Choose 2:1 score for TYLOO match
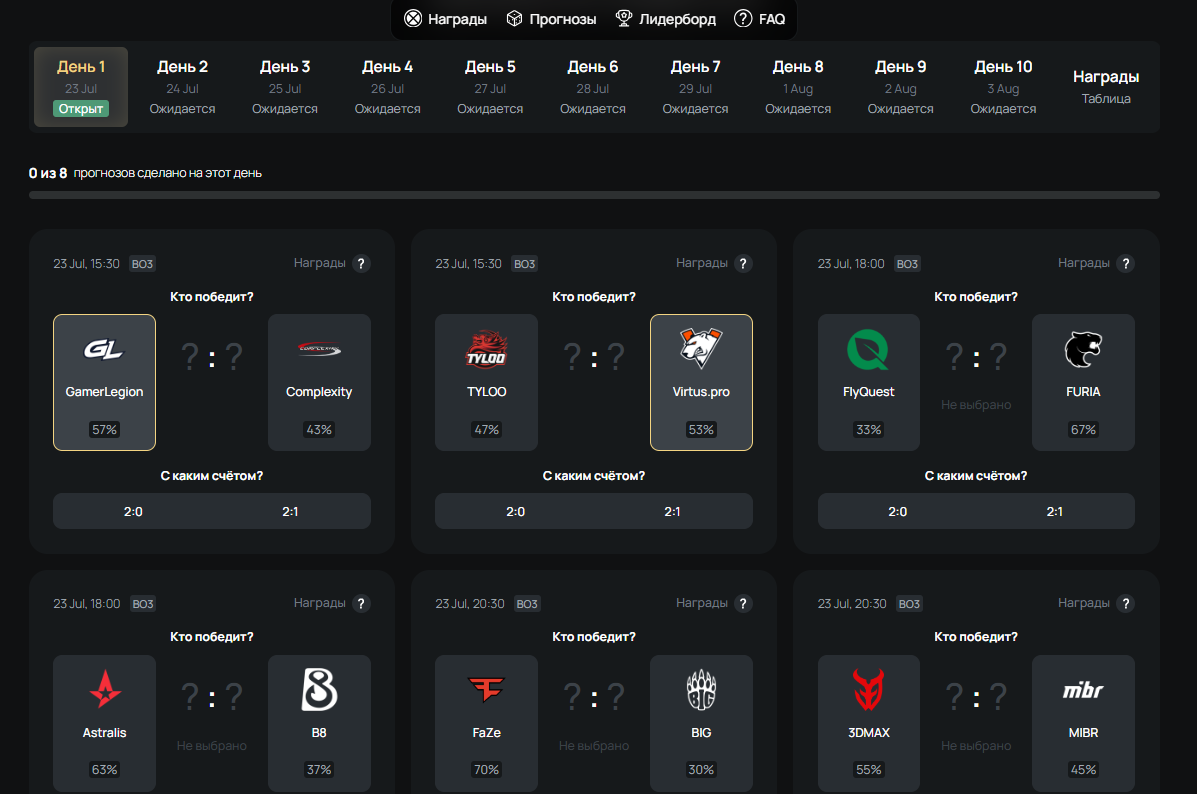This screenshot has width=1197, height=794. point(672,512)
